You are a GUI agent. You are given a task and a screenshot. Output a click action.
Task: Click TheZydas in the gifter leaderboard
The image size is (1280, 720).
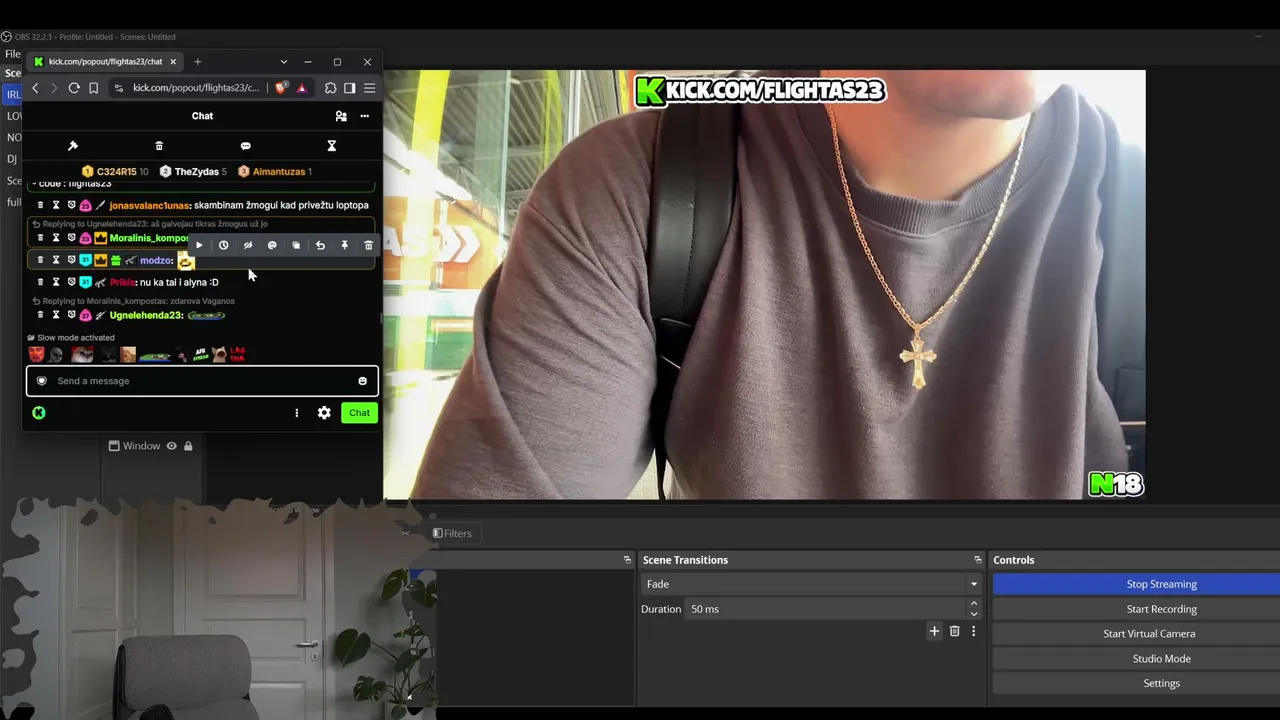(x=193, y=172)
